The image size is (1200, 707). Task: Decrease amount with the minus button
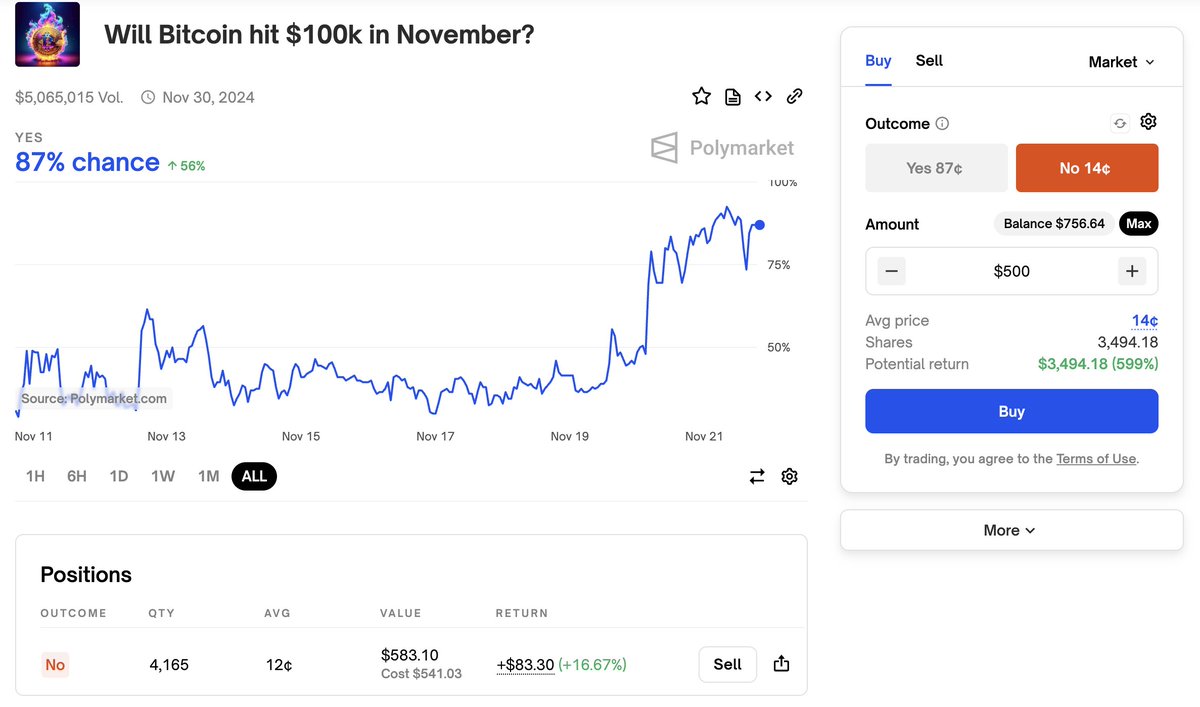[893, 271]
